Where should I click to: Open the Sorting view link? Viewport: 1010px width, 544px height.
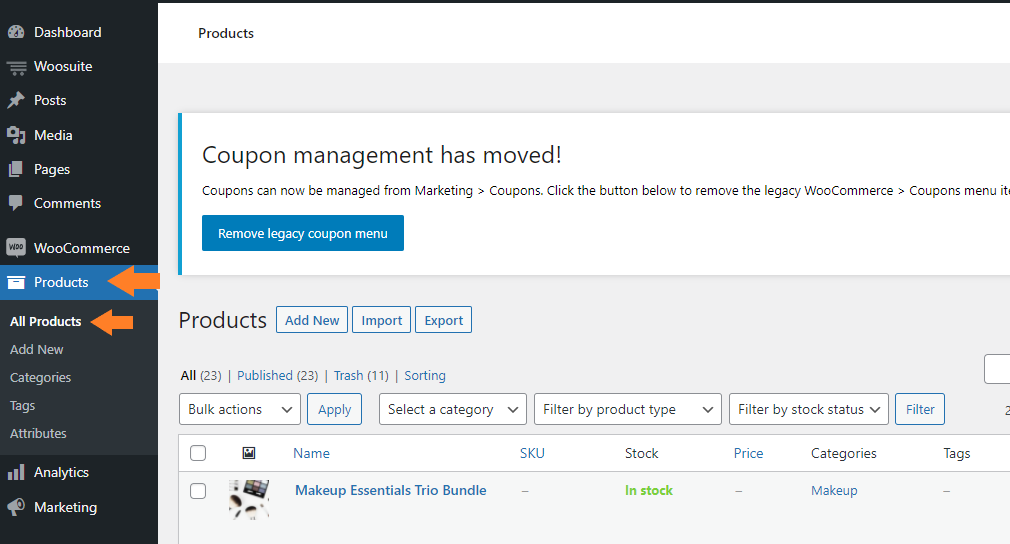[x=424, y=375]
